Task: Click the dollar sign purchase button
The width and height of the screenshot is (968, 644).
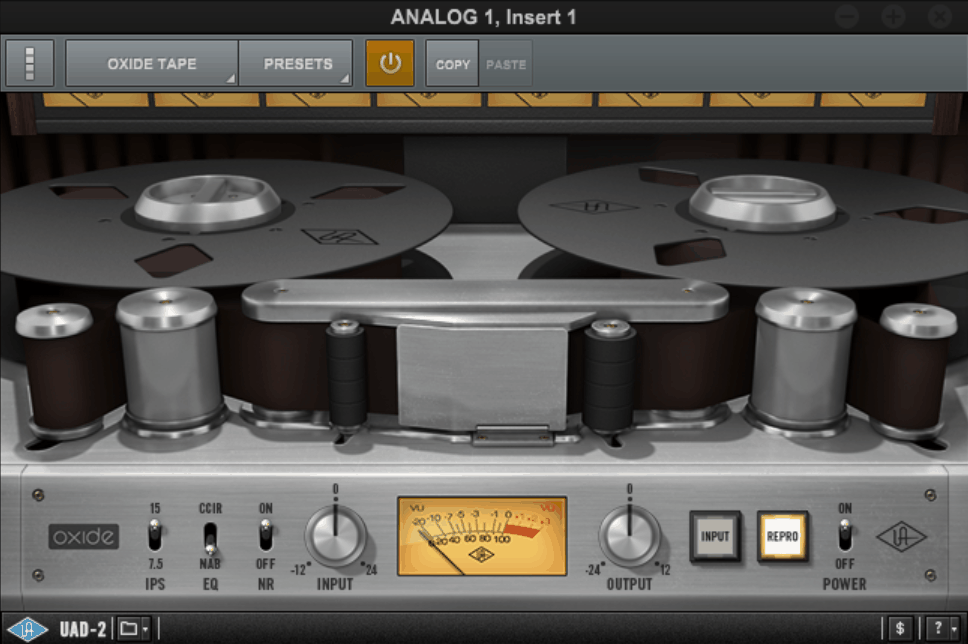Action: coord(900,629)
